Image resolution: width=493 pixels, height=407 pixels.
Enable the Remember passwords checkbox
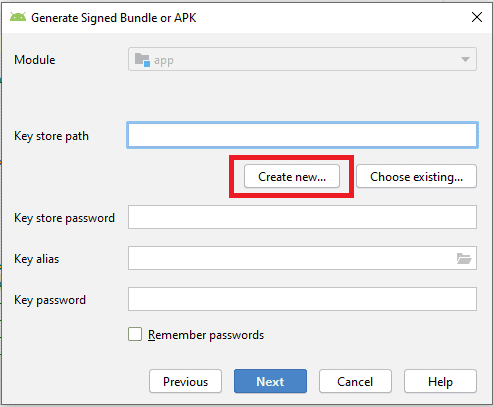tap(135, 334)
